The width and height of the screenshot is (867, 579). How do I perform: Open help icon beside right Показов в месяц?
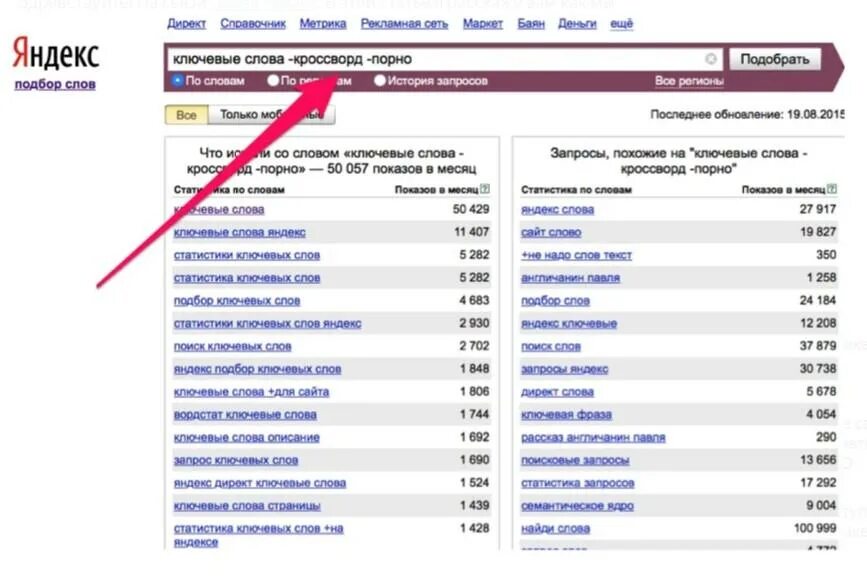pos(832,189)
